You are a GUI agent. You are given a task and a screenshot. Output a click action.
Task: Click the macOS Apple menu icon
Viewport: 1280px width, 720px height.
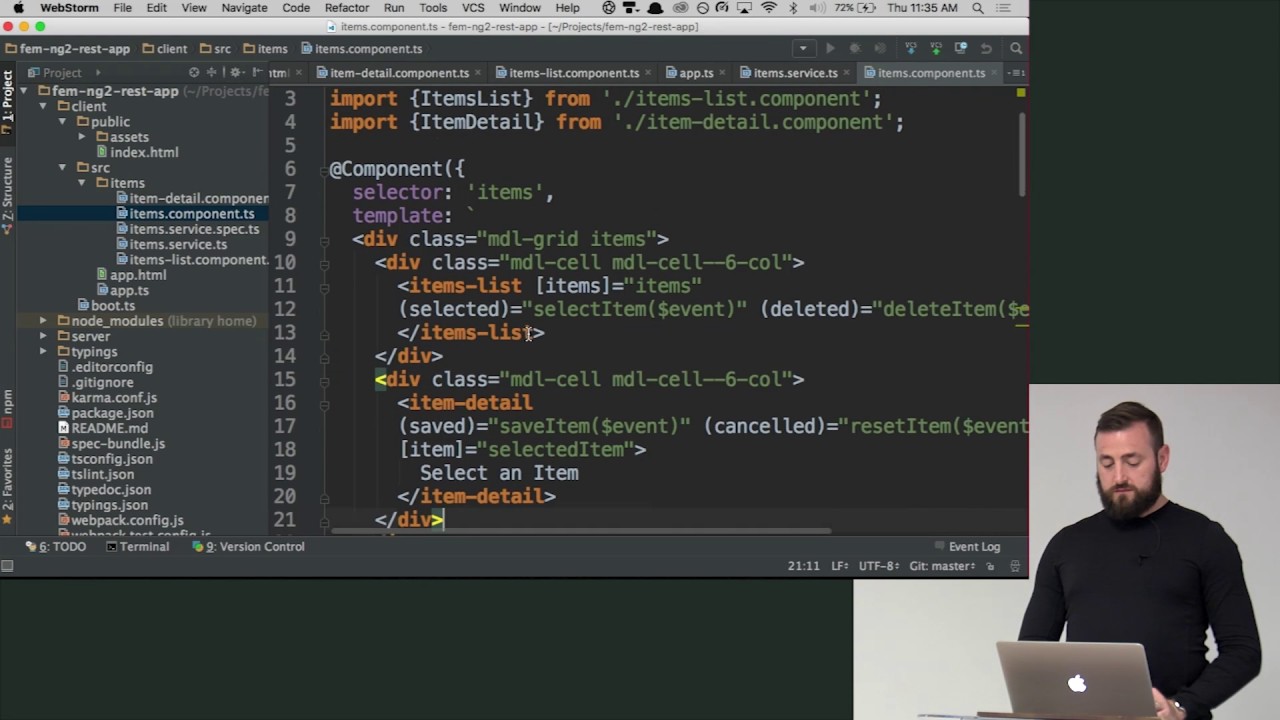pyautogui.click(x=18, y=8)
